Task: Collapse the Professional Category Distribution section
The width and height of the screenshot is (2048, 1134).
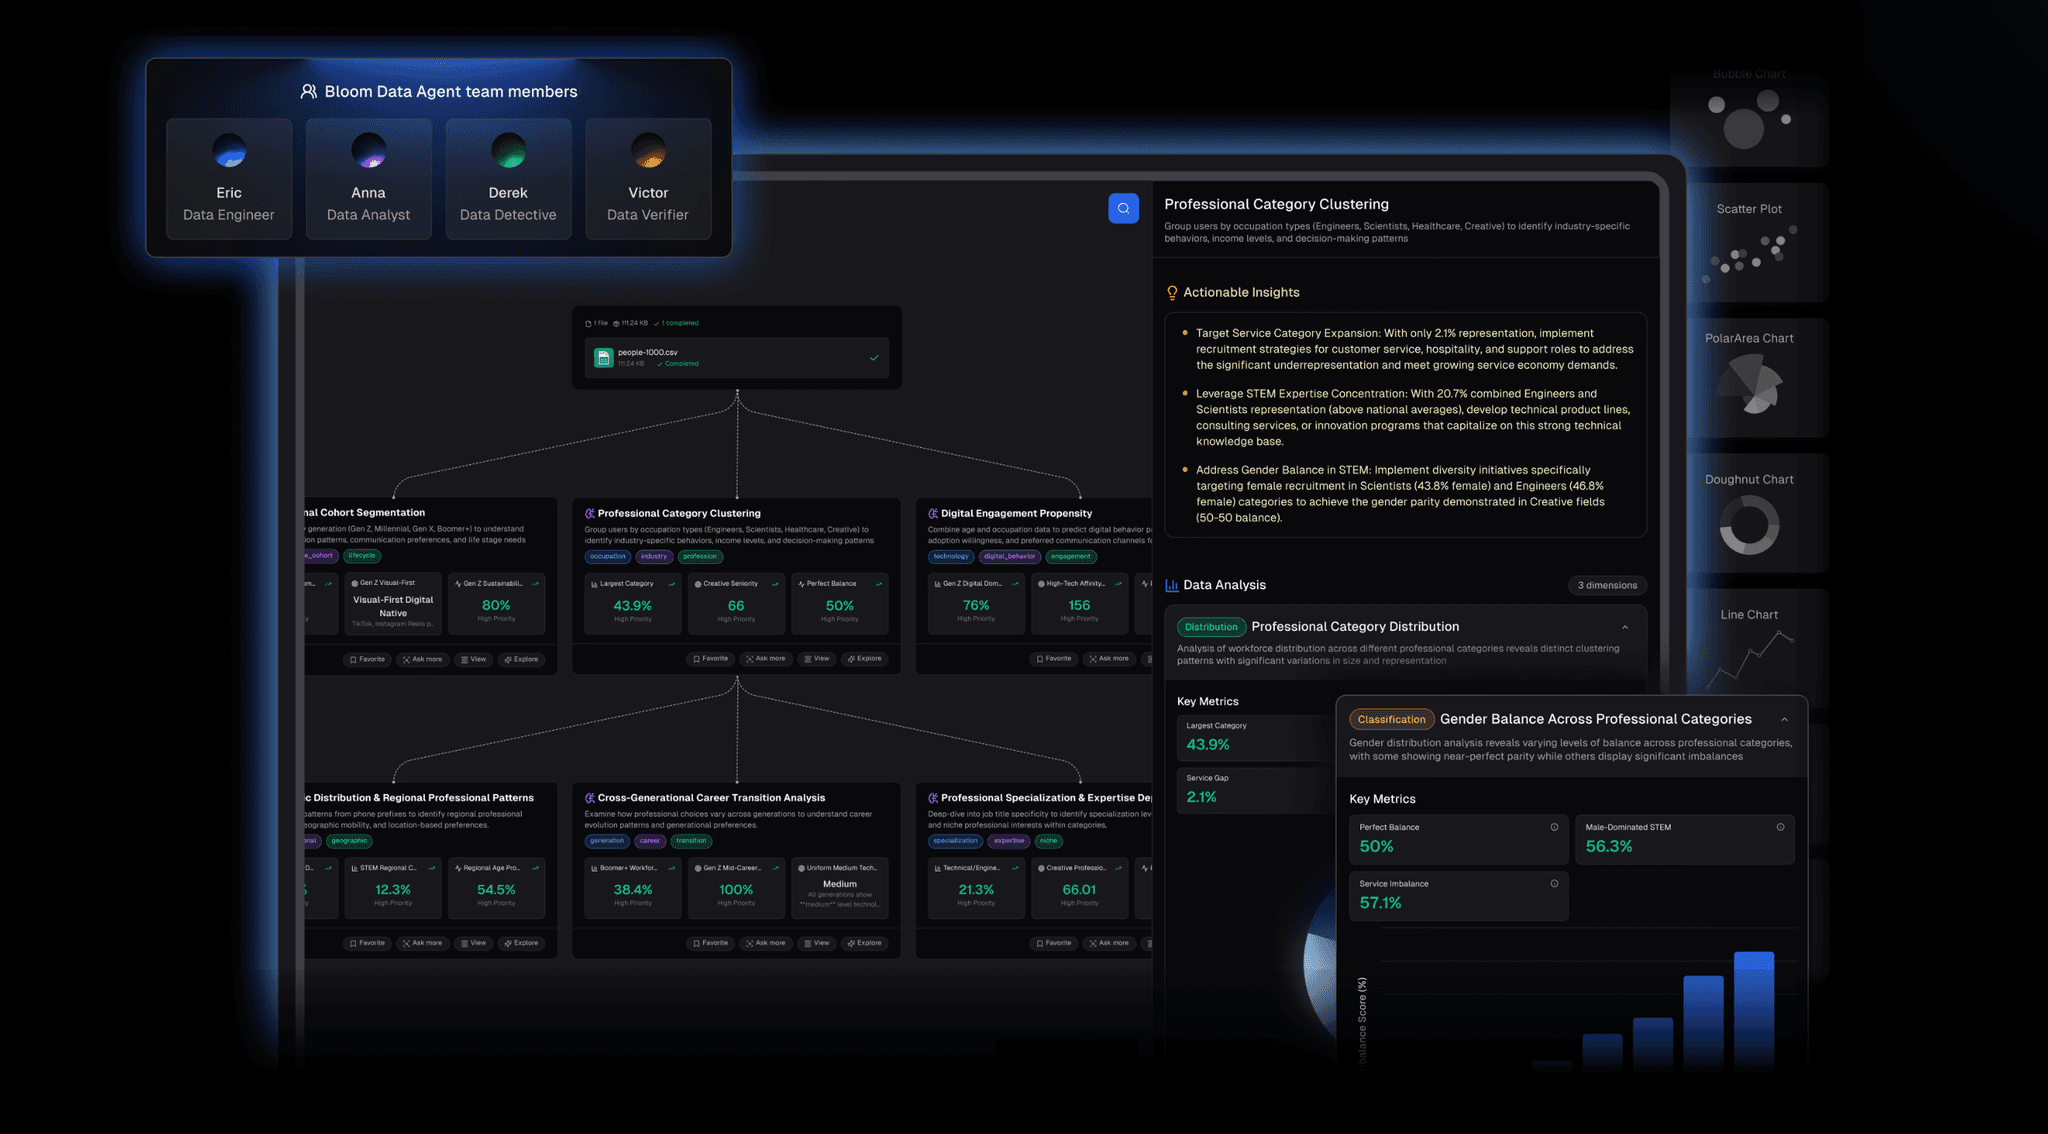Action: pos(1625,628)
